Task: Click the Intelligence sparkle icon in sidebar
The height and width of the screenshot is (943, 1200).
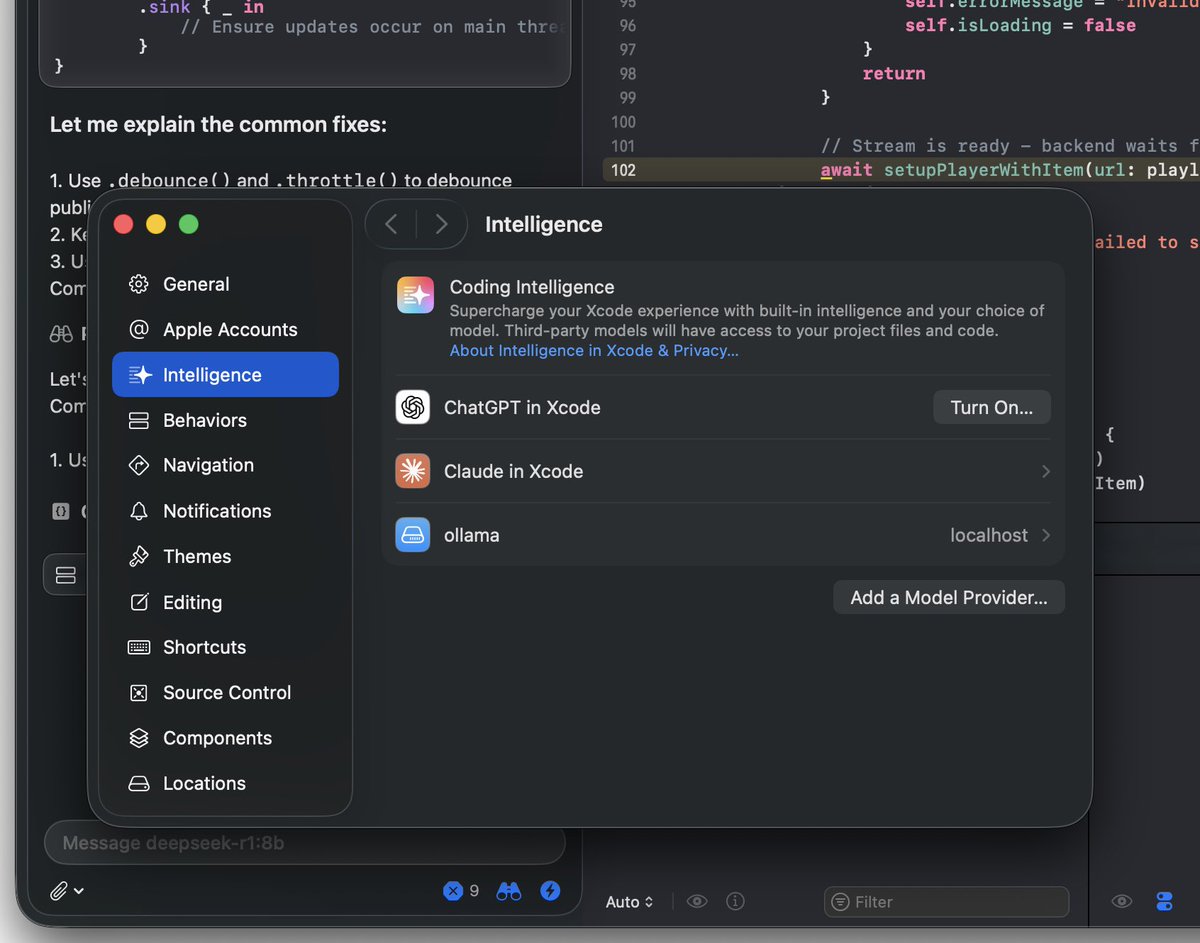Action: tap(140, 375)
